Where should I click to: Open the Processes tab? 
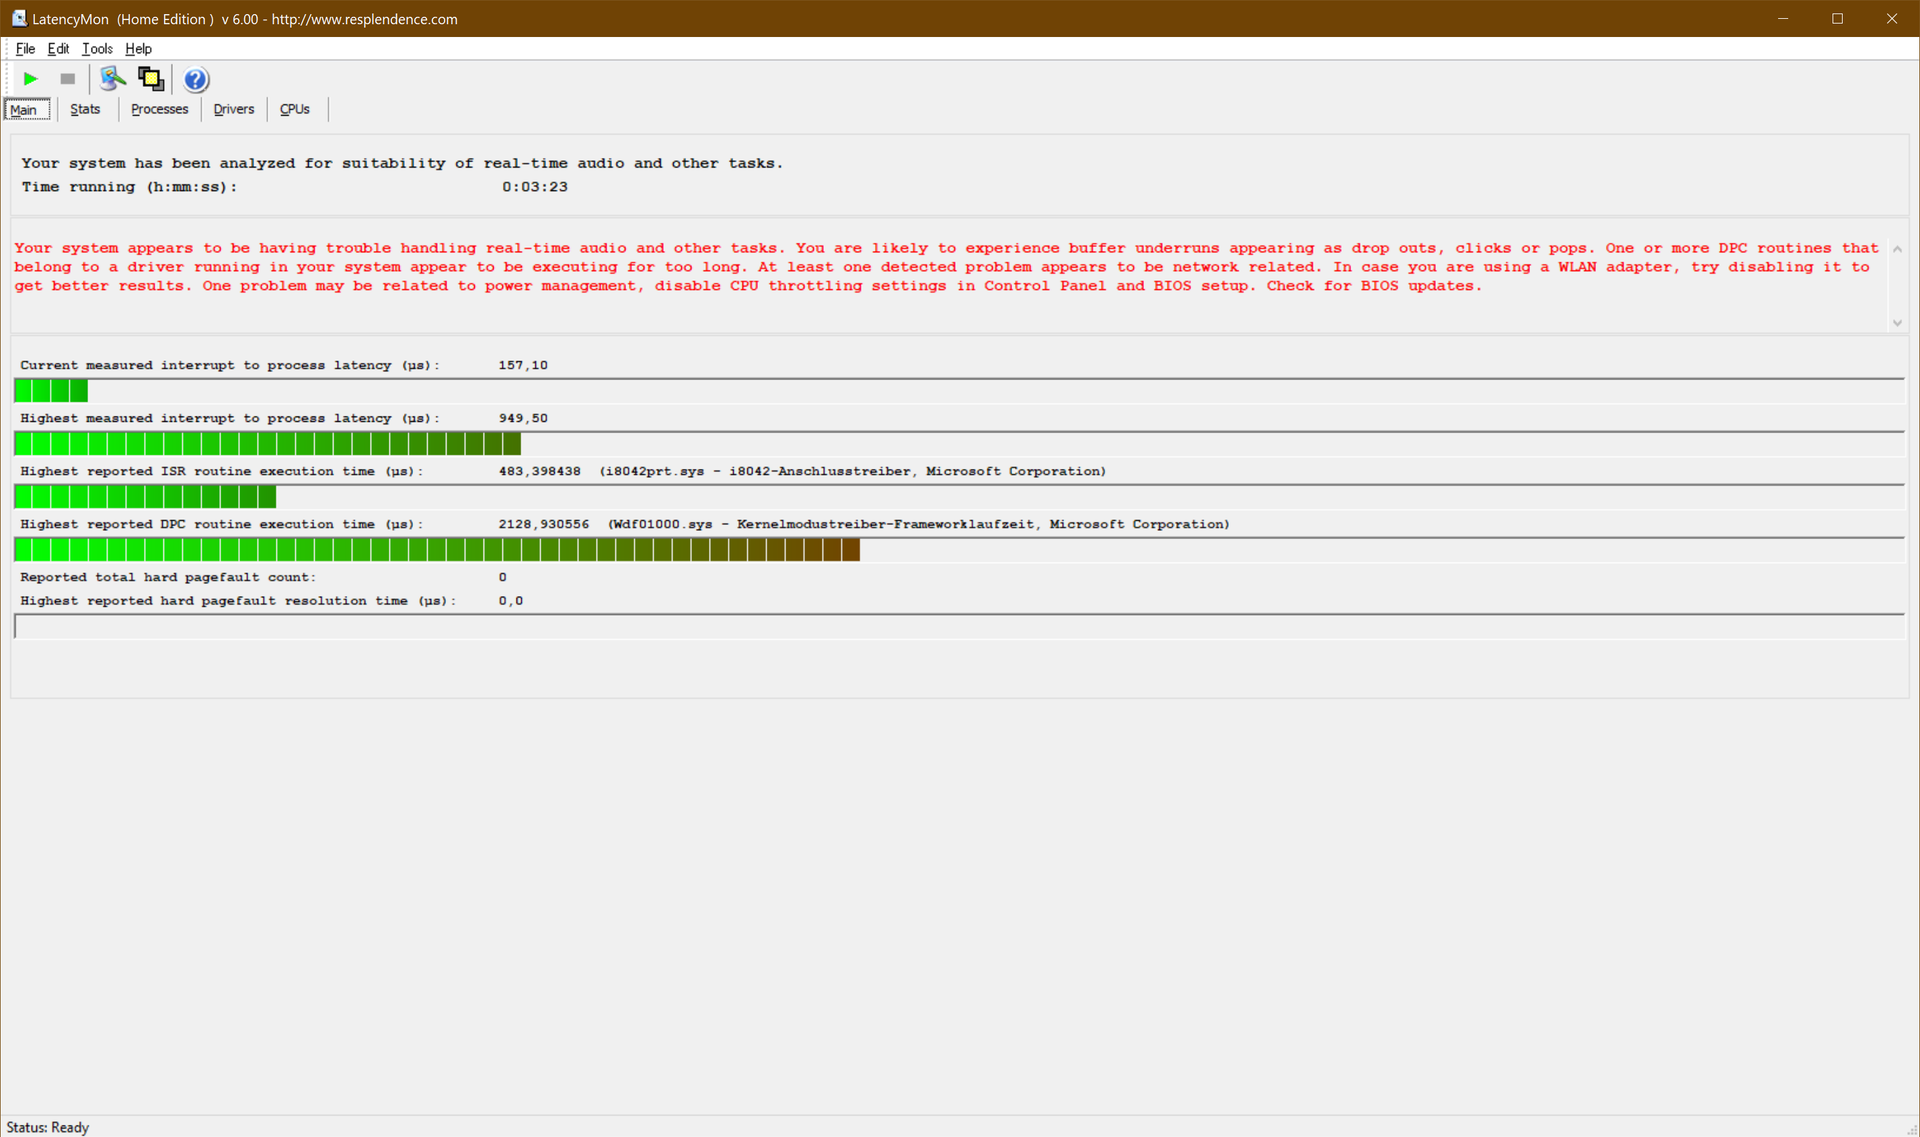coord(159,109)
